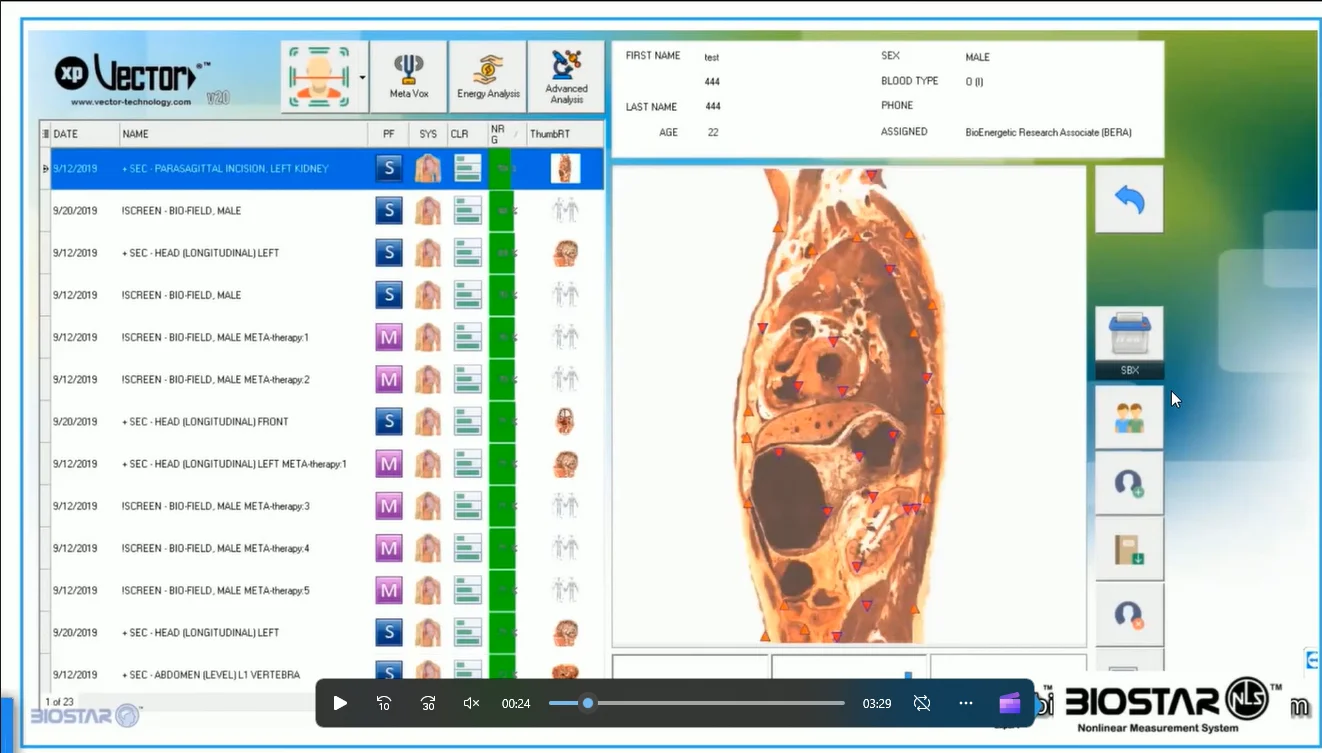Viewport: 1322px width, 753px height.
Task: Select the ABDOMEN (LEVEL) L1 VERTEBRA row
Action: tap(210, 675)
